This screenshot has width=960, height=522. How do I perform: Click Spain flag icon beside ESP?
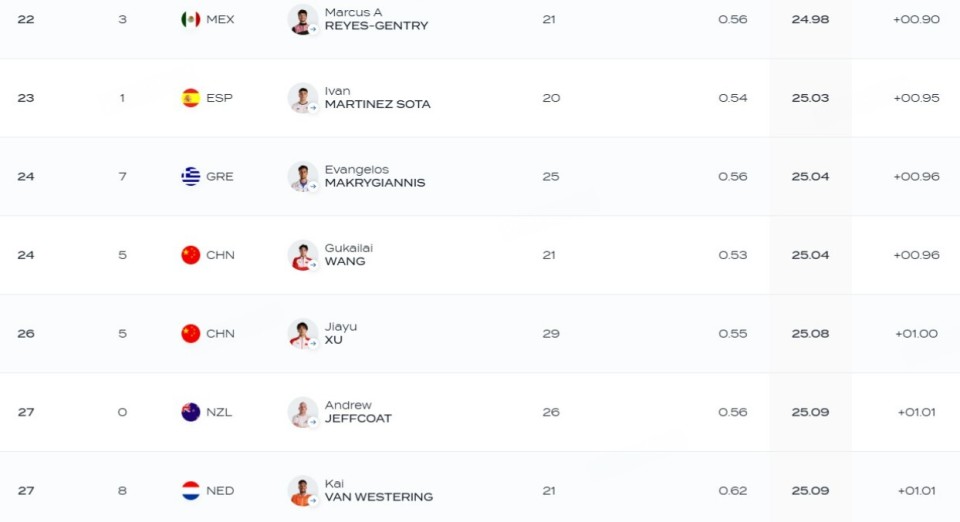coord(191,98)
